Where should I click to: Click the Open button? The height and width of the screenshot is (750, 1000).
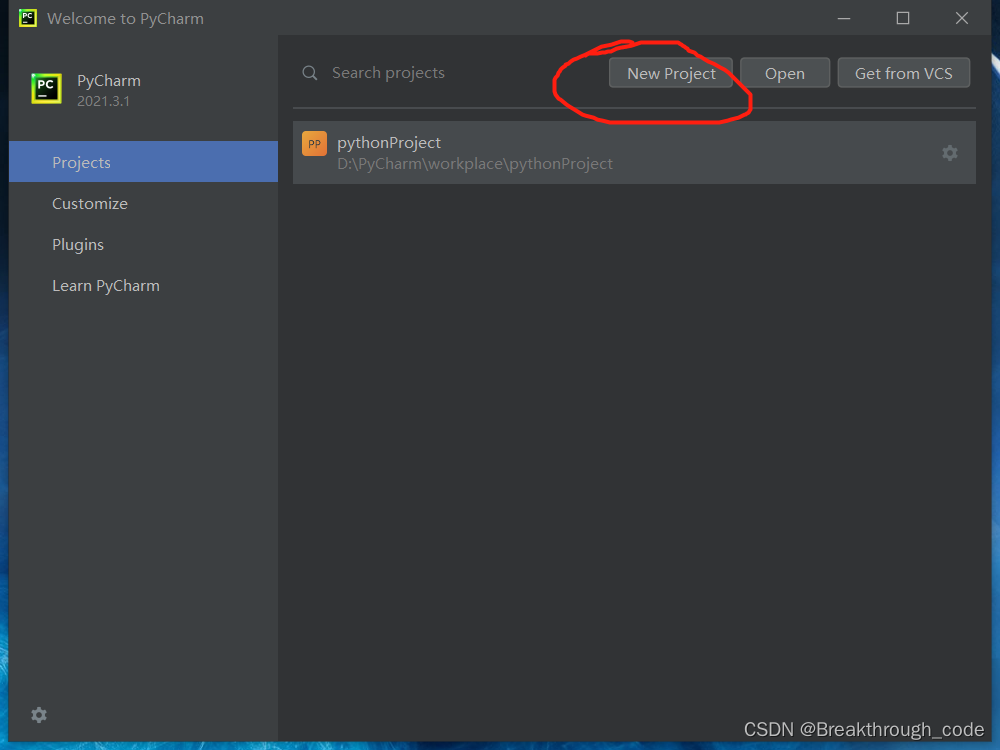coord(784,73)
